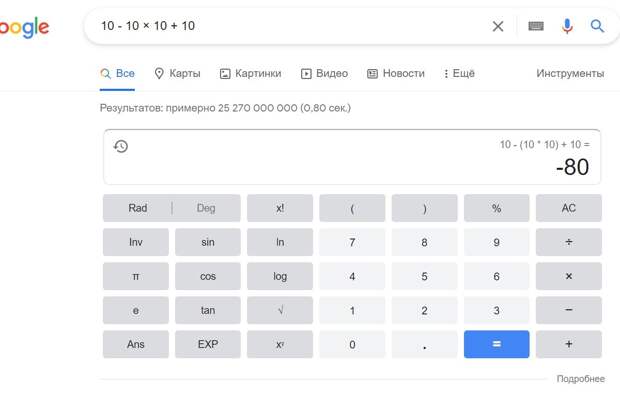Switch to the Новости tab

[x=395, y=74]
